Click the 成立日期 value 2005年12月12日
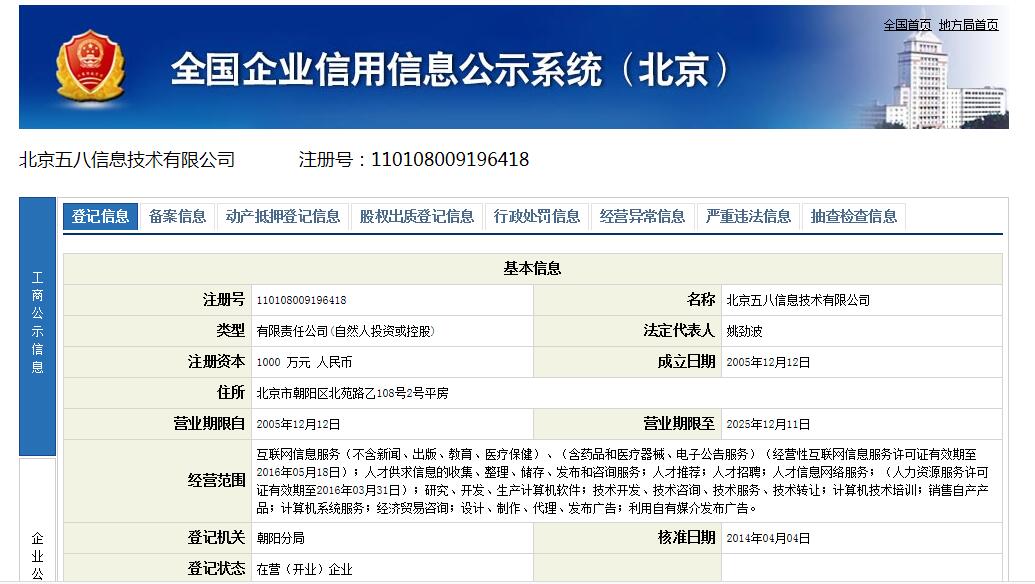The width and height of the screenshot is (1035, 584). tap(768, 362)
